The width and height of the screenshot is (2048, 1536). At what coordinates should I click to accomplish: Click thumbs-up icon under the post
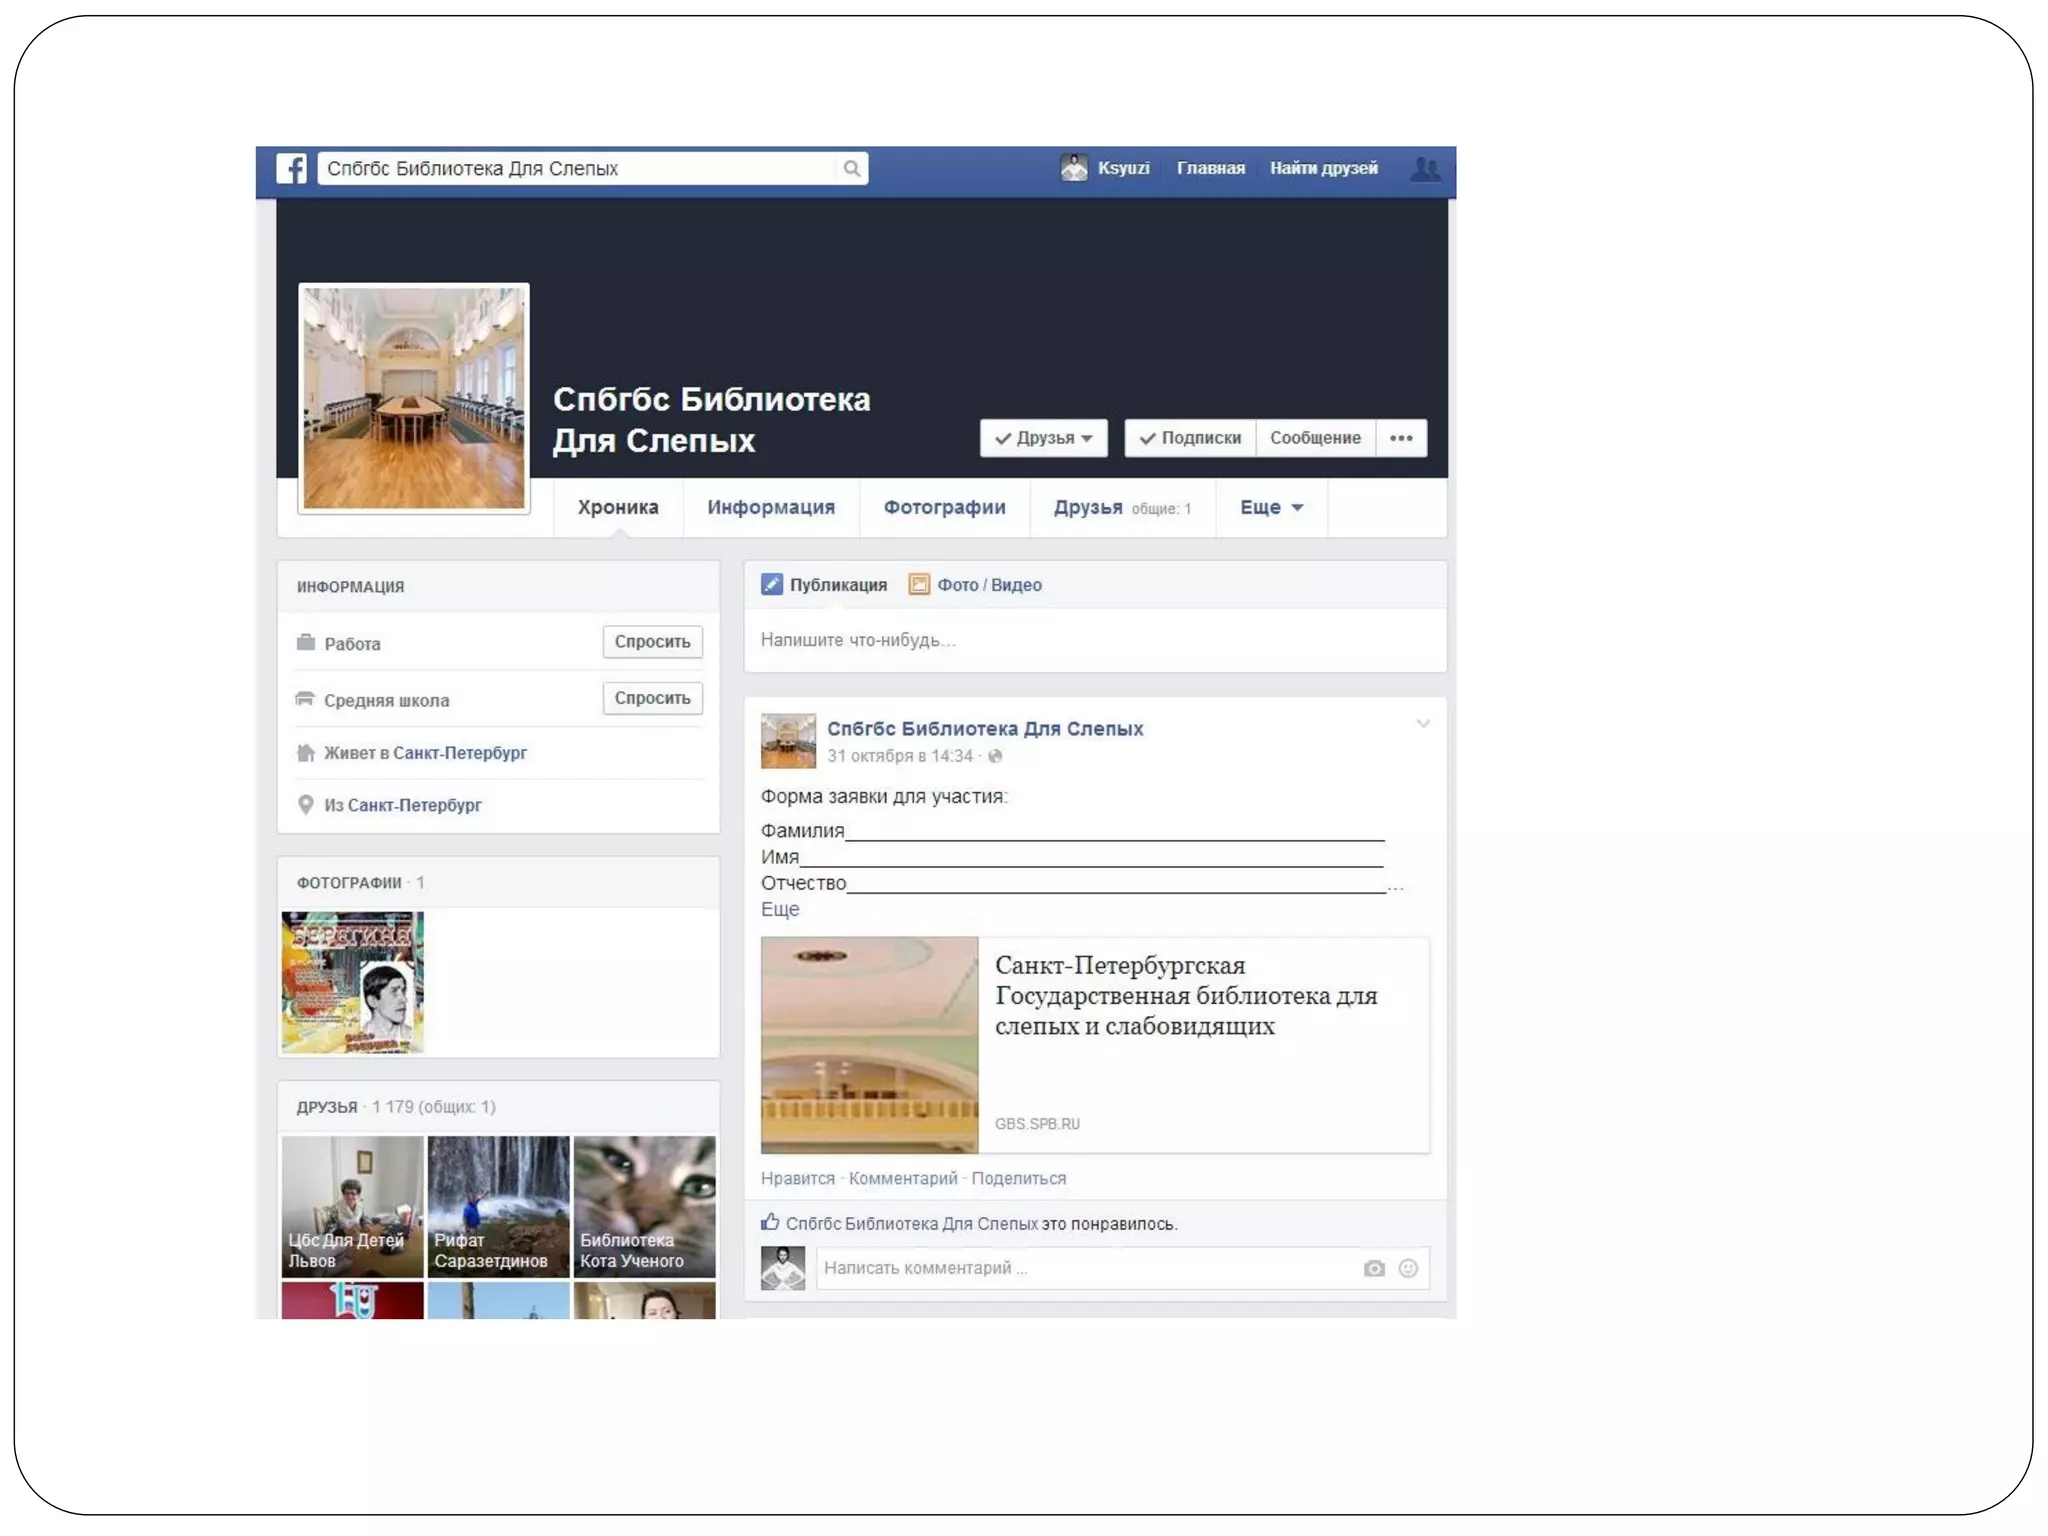point(770,1222)
